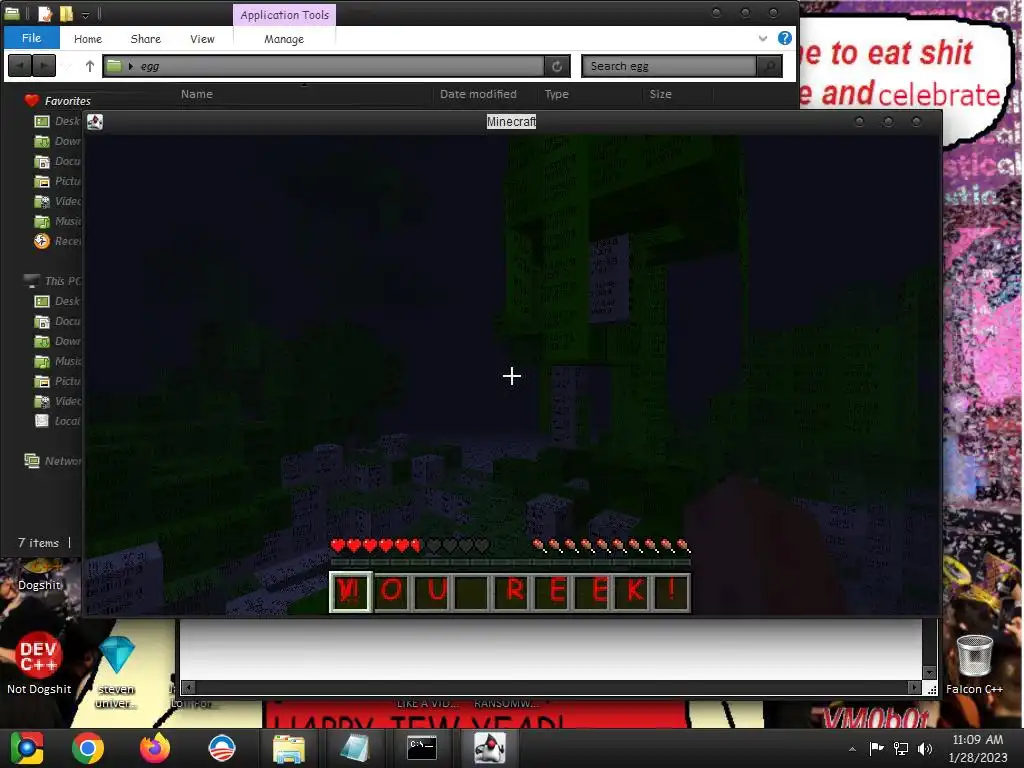The width and height of the screenshot is (1024, 768).
Task: Select hotbar slot with letter O
Action: tap(391, 592)
